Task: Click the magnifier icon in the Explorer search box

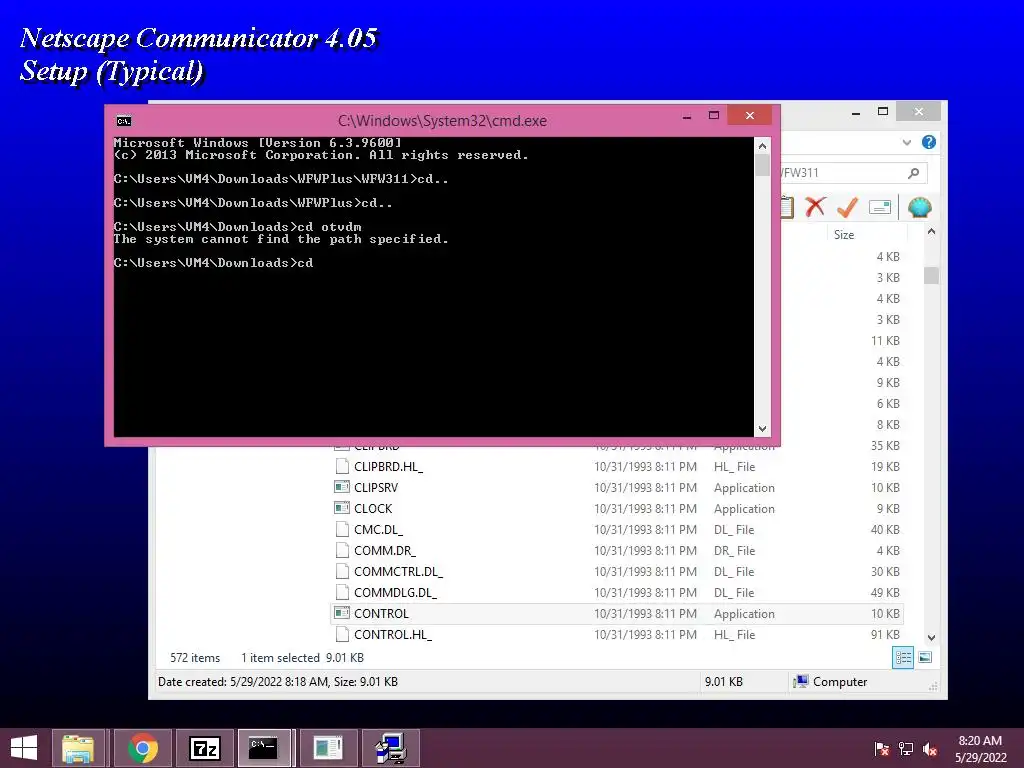Action: [914, 172]
